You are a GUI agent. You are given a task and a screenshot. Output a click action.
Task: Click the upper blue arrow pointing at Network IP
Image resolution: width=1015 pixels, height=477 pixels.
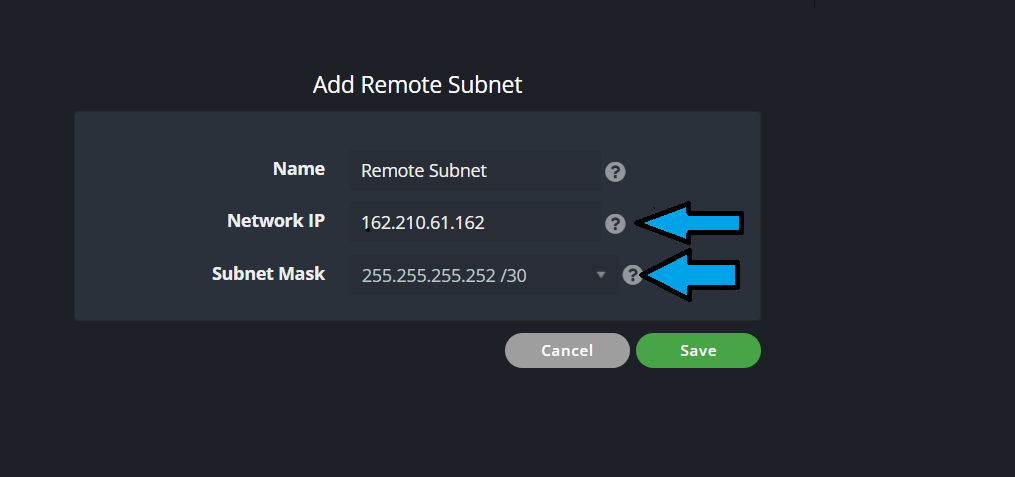(691, 222)
